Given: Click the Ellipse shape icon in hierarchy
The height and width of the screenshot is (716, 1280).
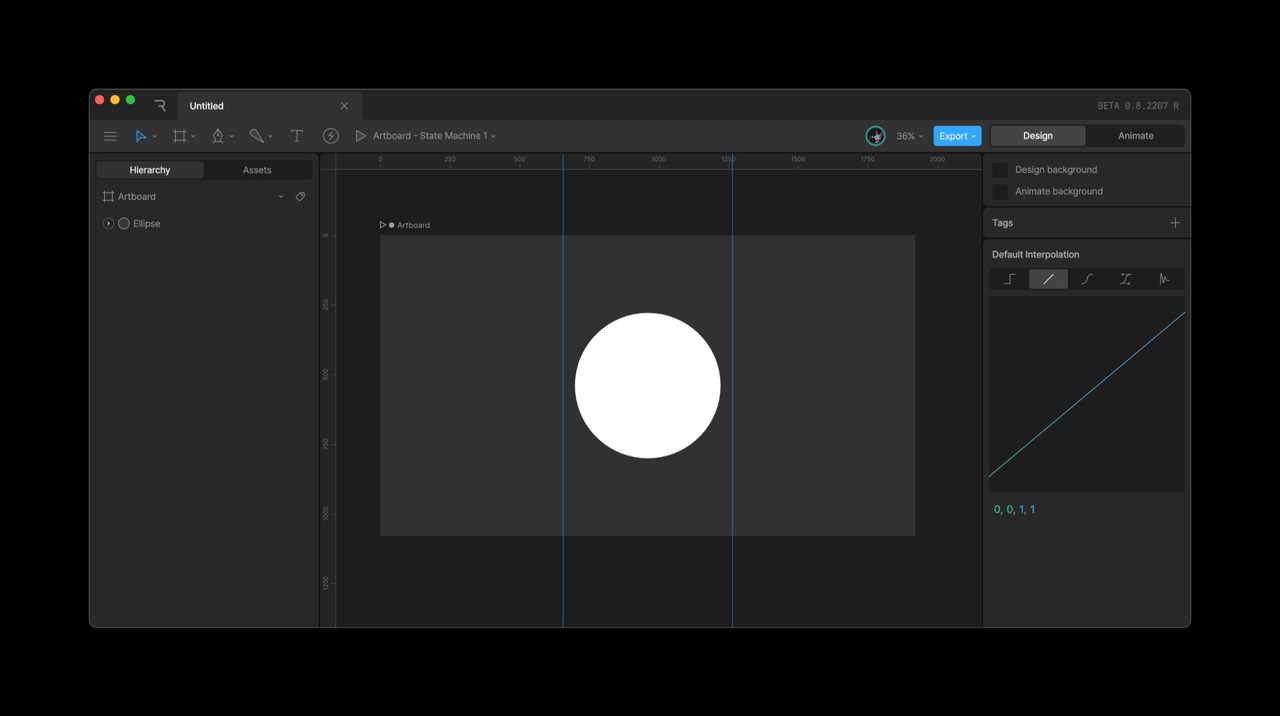Looking at the screenshot, I should point(124,224).
